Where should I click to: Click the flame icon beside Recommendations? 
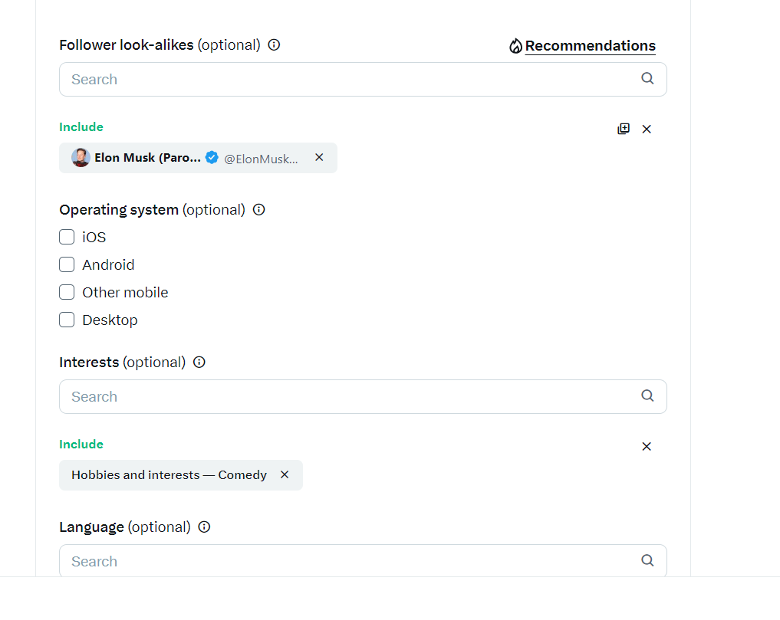pyautogui.click(x=516, y=46)
